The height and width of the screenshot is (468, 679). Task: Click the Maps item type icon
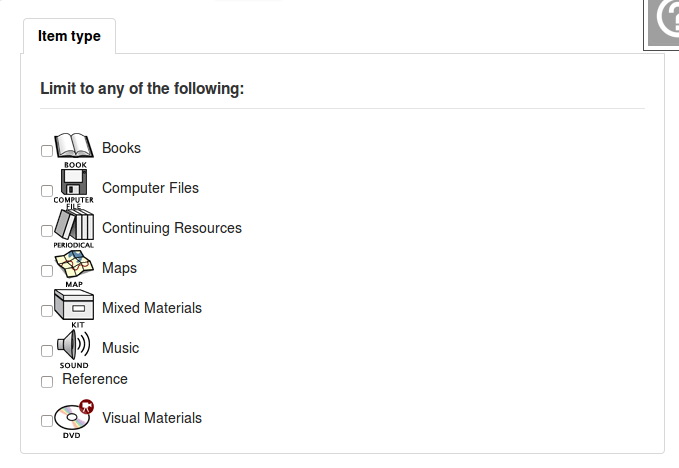(74, 267)
